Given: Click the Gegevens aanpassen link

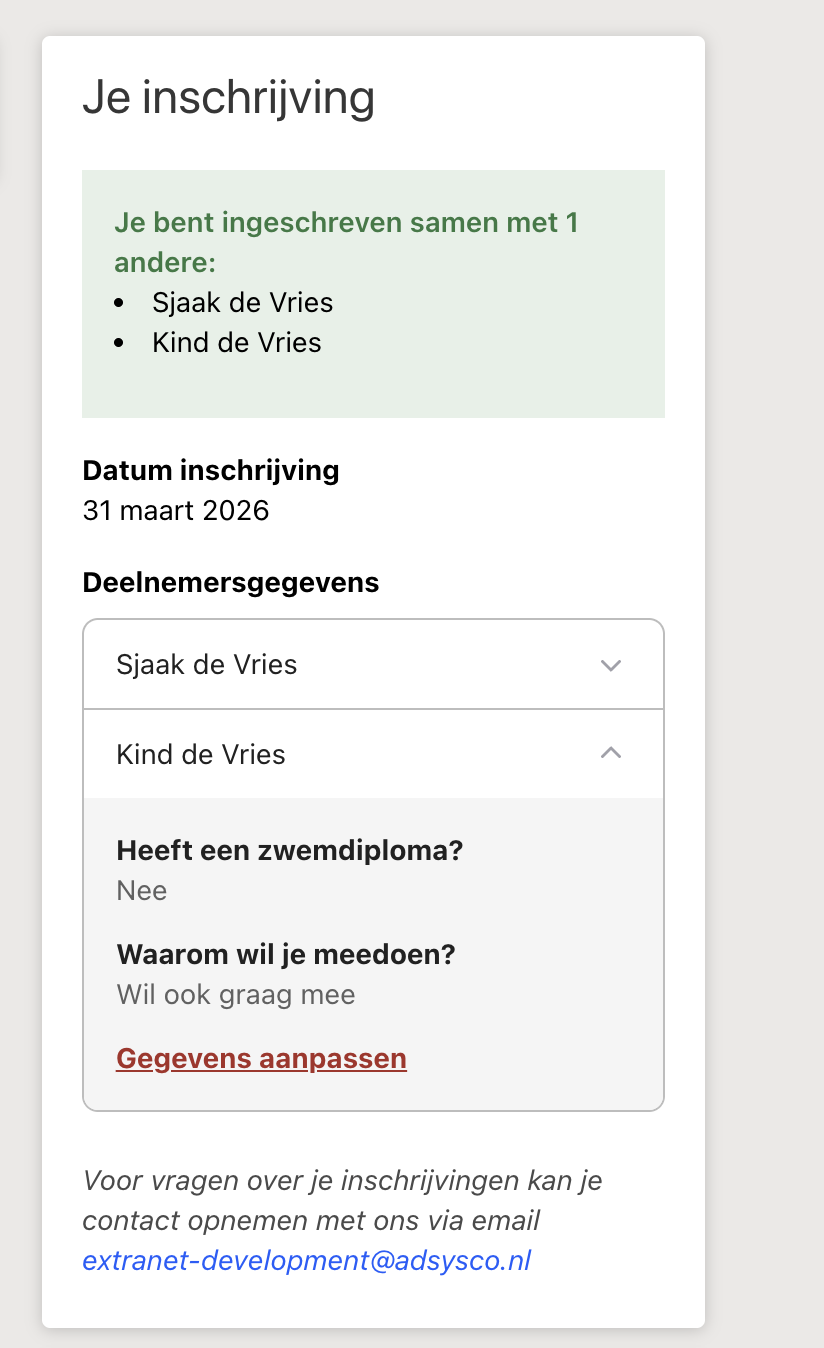Looking at the screenshot, I should (261, 1058).
